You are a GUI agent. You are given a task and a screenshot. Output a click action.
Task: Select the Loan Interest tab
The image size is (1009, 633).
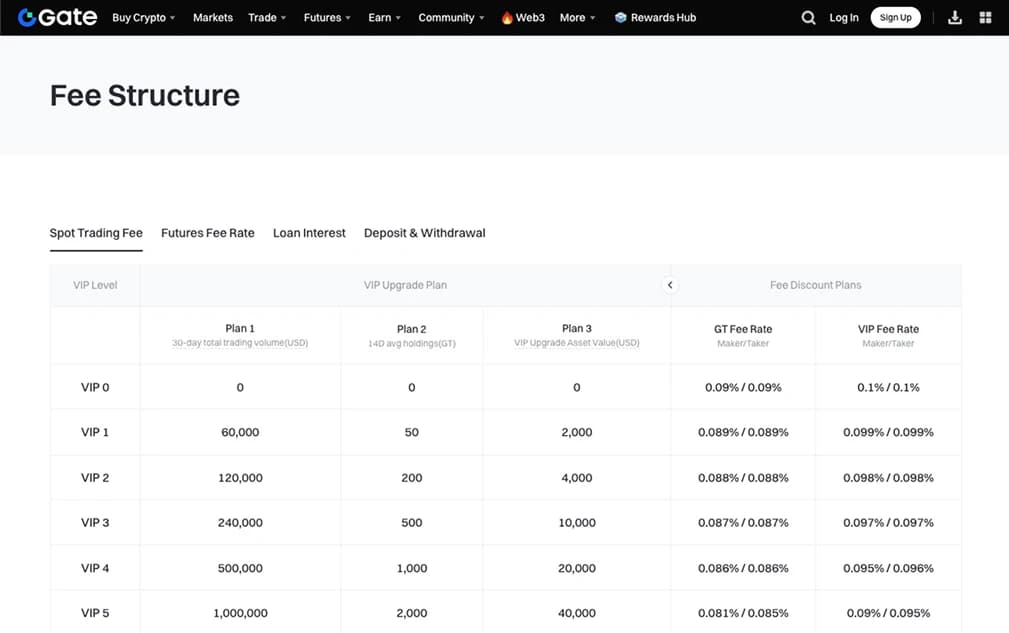(309, 233)
